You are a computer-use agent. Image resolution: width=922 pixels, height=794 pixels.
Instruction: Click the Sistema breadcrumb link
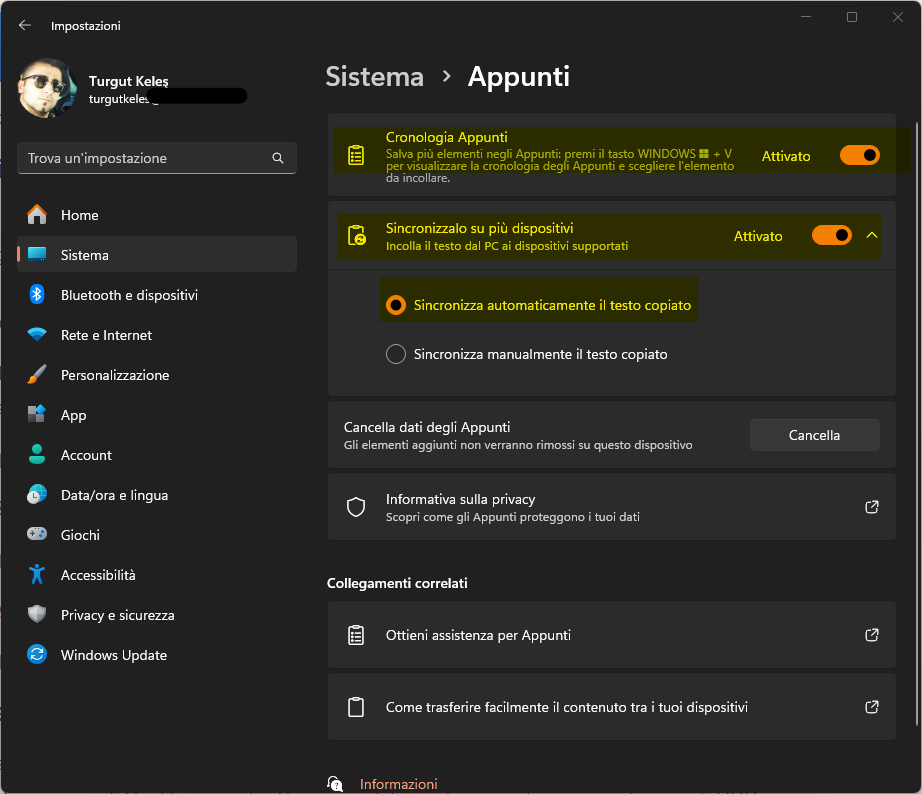point(374,77)
